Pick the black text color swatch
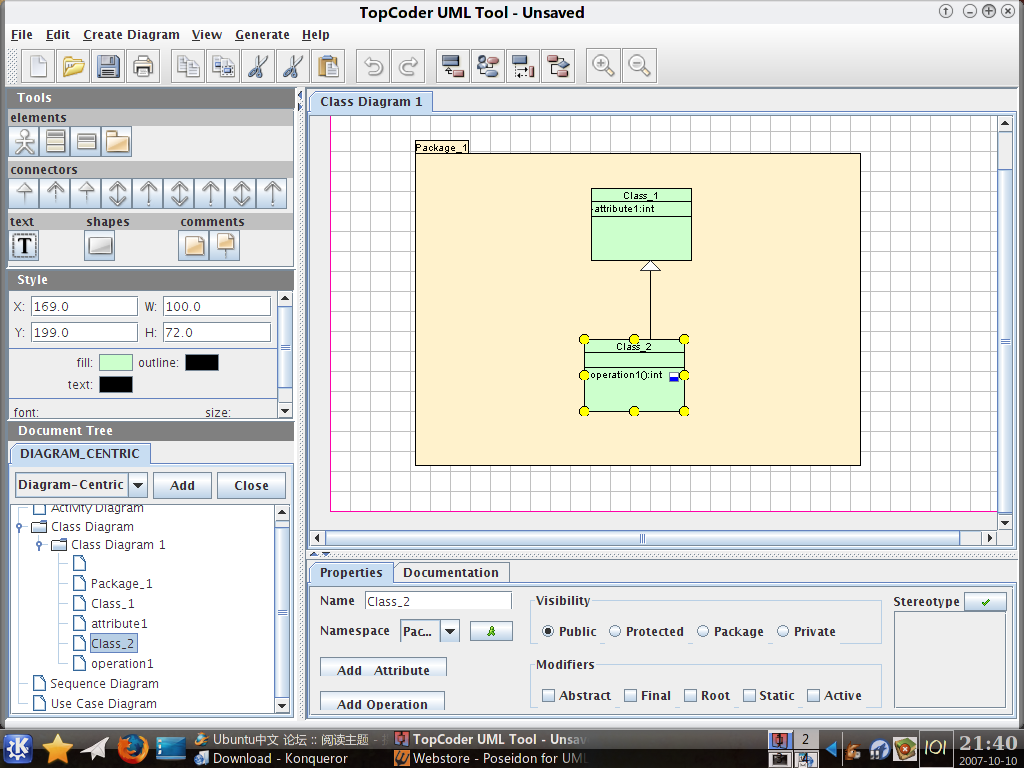This screenshot has width=1024, height=768. (116, 385)
